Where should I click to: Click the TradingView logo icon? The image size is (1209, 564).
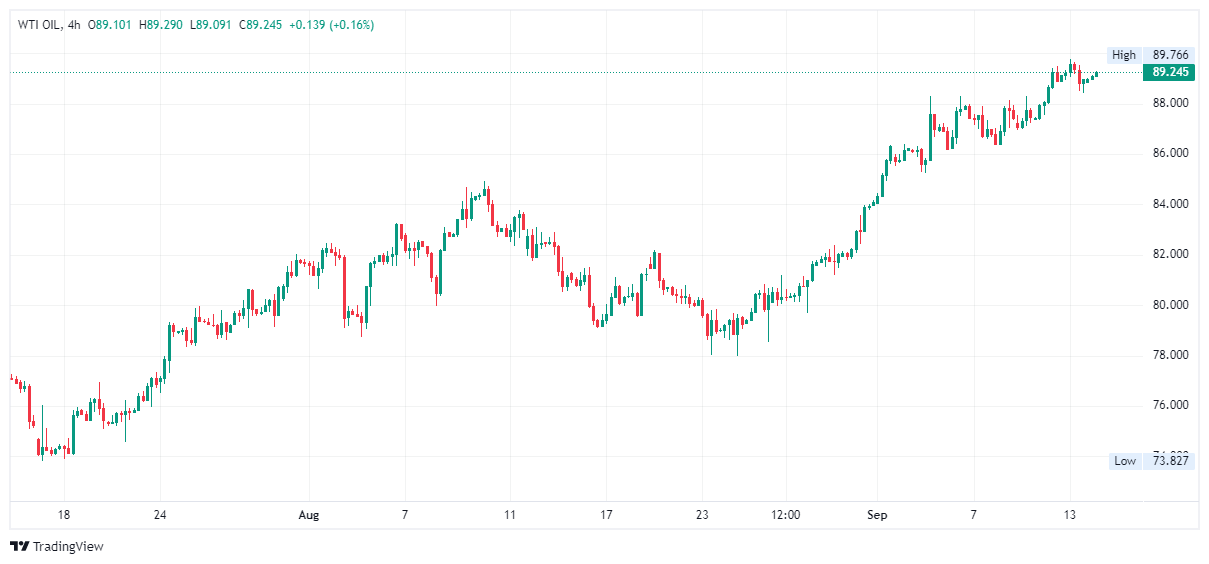click(19, 546)
